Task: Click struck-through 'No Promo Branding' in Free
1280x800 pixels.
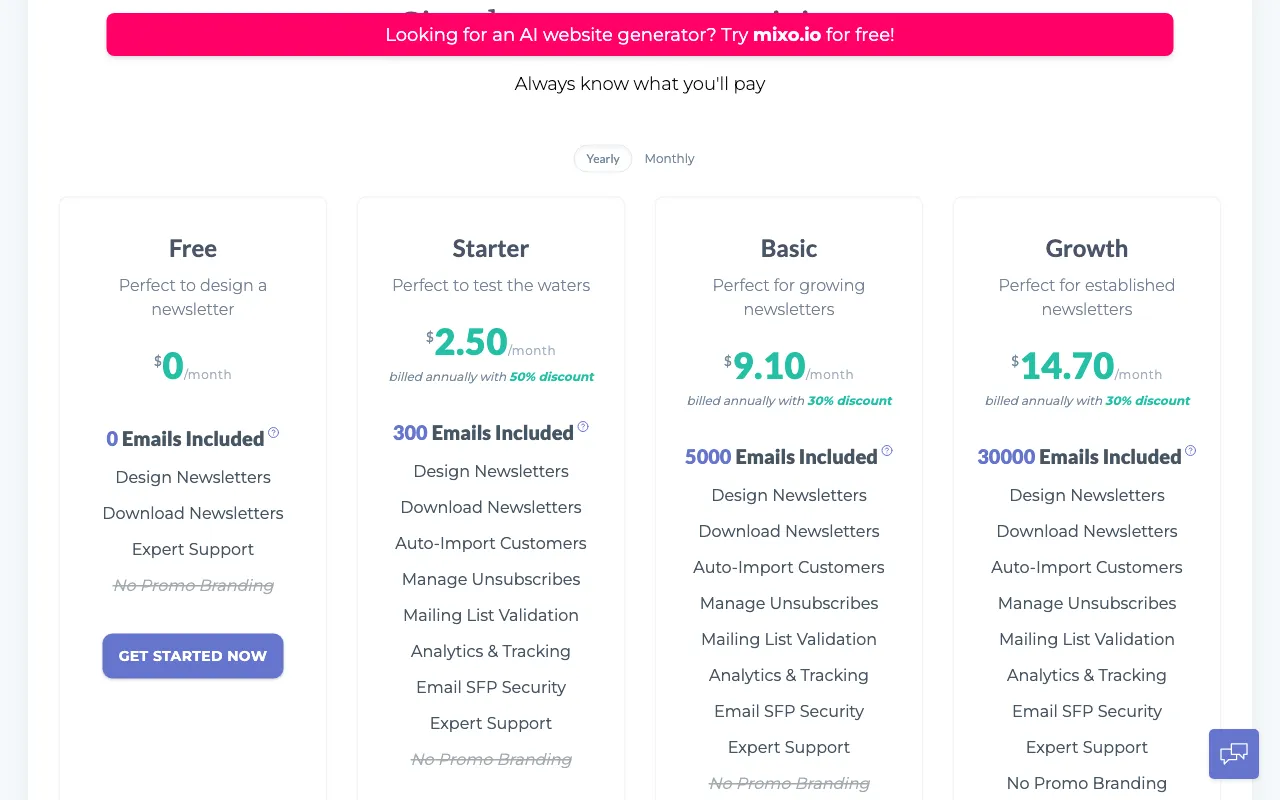Action: [193, 585]
